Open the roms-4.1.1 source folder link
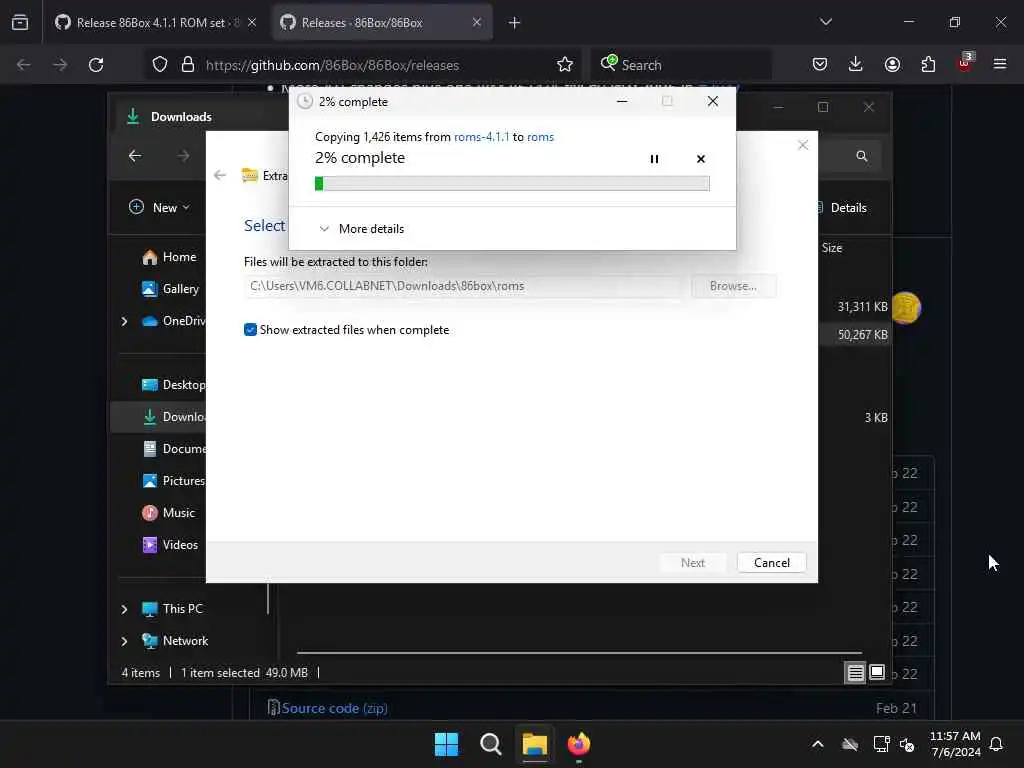Image resolution: width=1024 pixels, height=768 pixels. 481,136
